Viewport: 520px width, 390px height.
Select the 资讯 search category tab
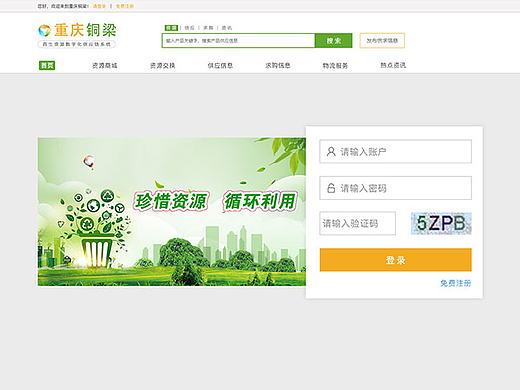click(x=227, y=28)
